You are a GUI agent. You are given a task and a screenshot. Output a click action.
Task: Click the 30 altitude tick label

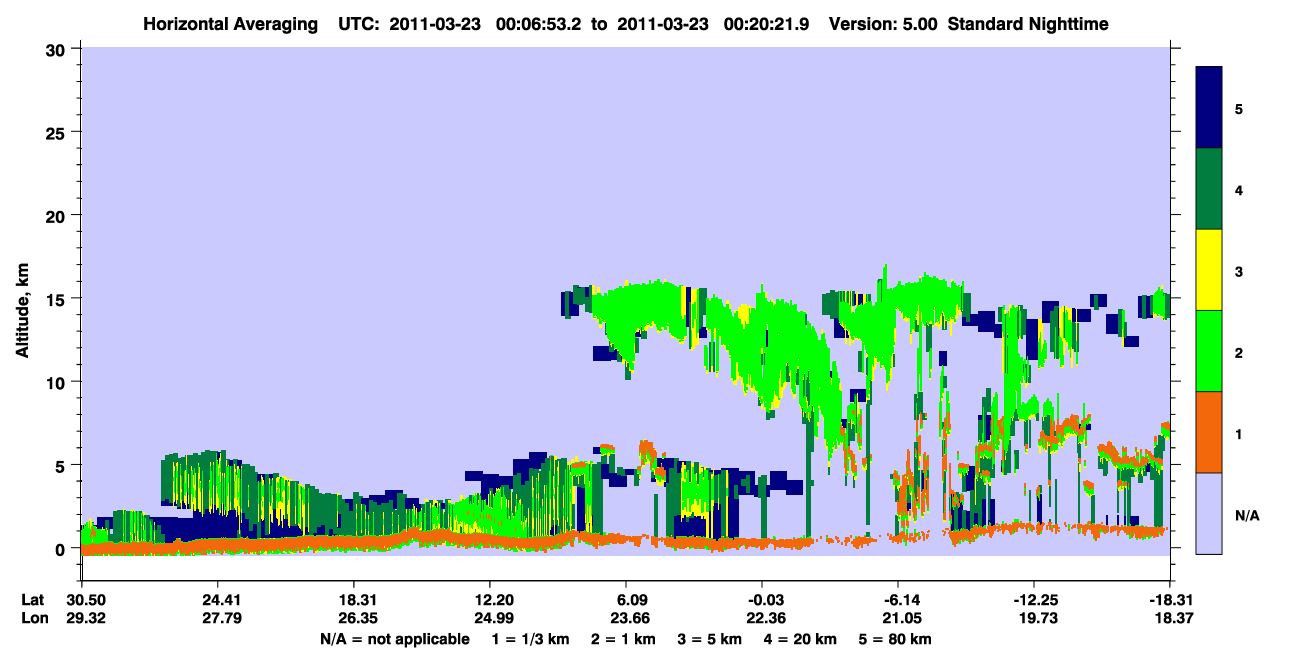click(58, 49)
